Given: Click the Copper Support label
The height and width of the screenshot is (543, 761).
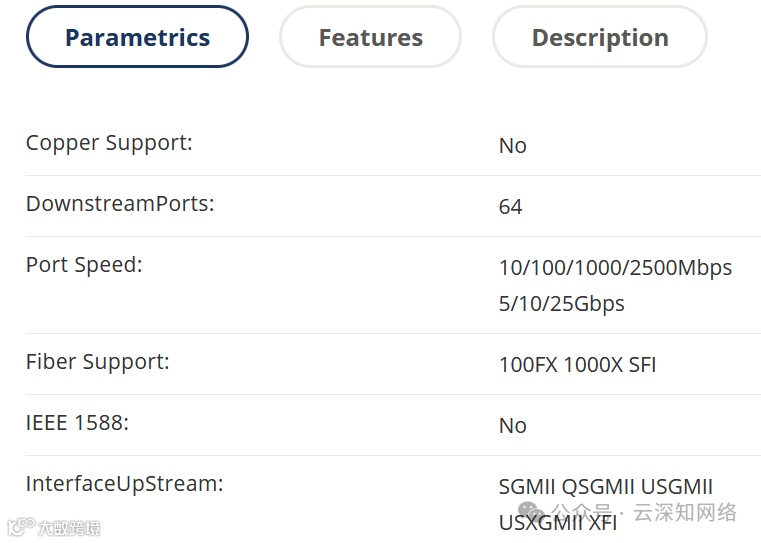Looking at the screenshot, I should (109, 143).
